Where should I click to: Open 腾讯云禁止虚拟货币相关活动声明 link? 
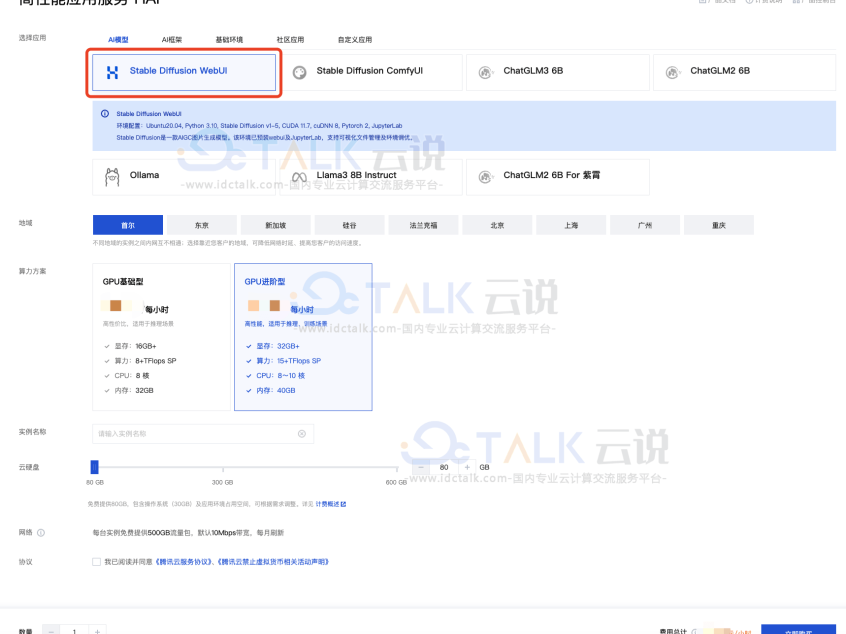tap(274, 562)
